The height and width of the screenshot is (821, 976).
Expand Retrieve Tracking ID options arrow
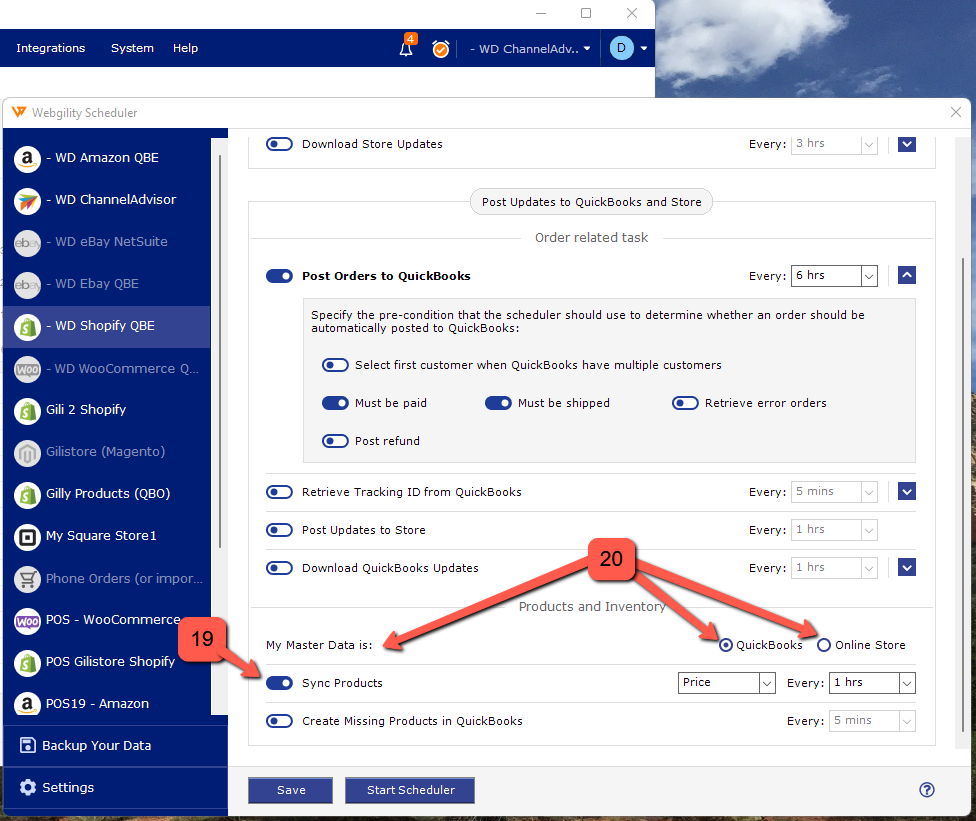[x=907, y=491]
